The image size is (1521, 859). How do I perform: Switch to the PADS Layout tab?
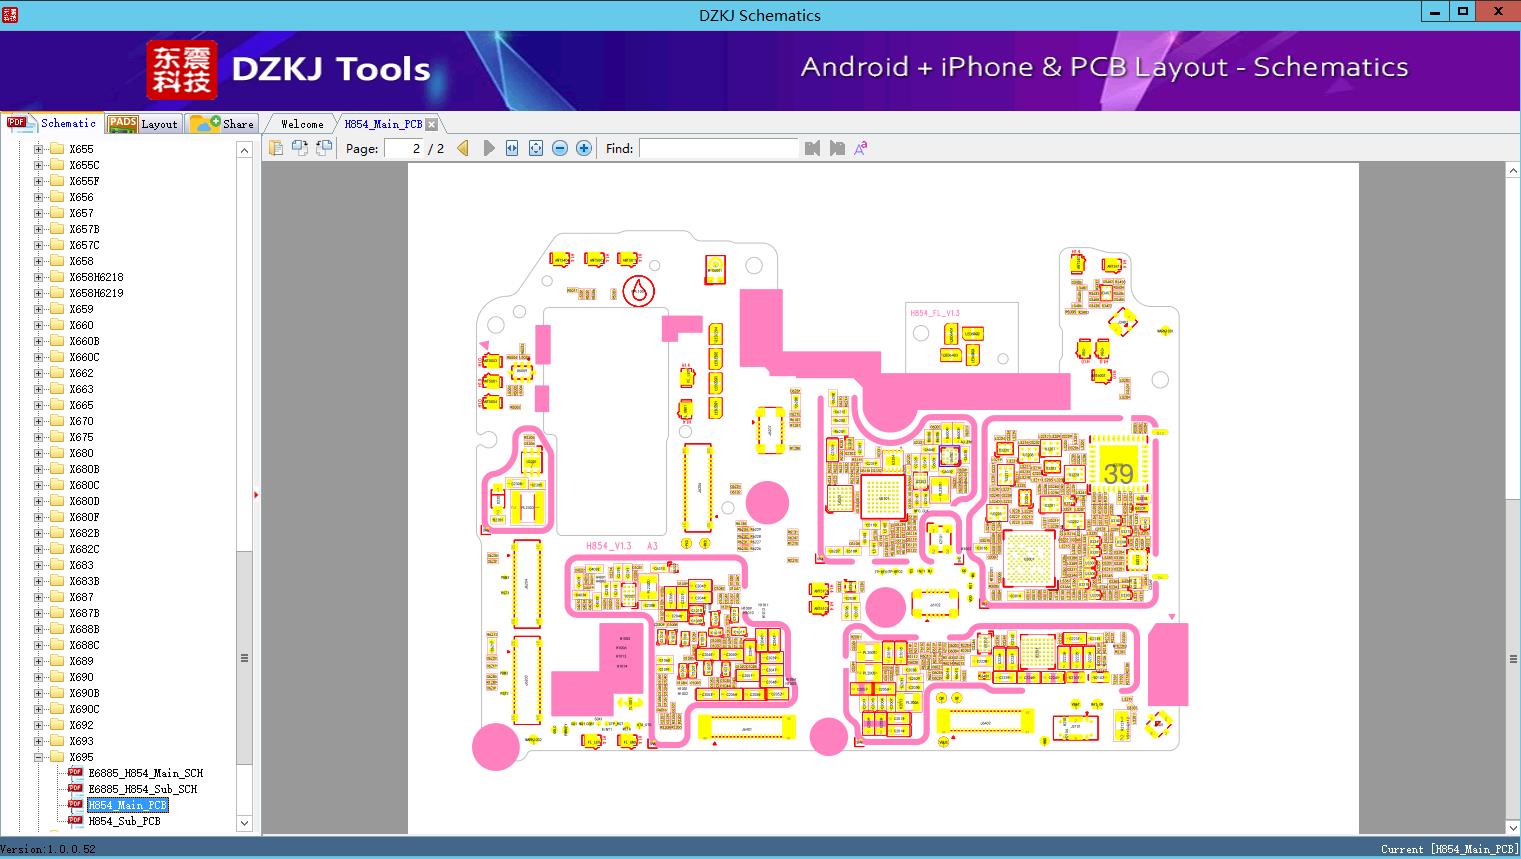tap(143, 124)
